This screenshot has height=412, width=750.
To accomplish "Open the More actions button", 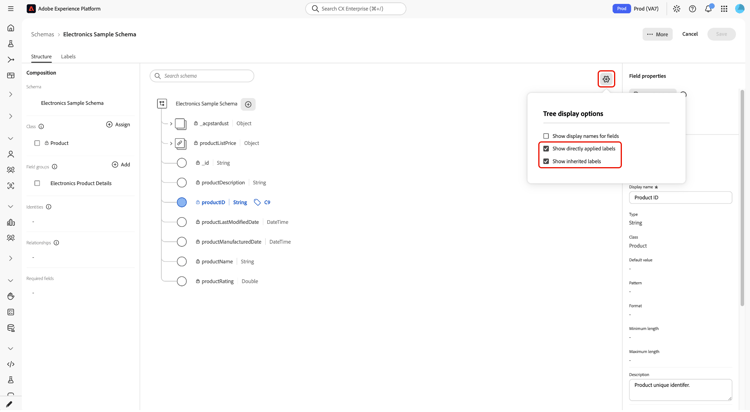I will (657, 34).
